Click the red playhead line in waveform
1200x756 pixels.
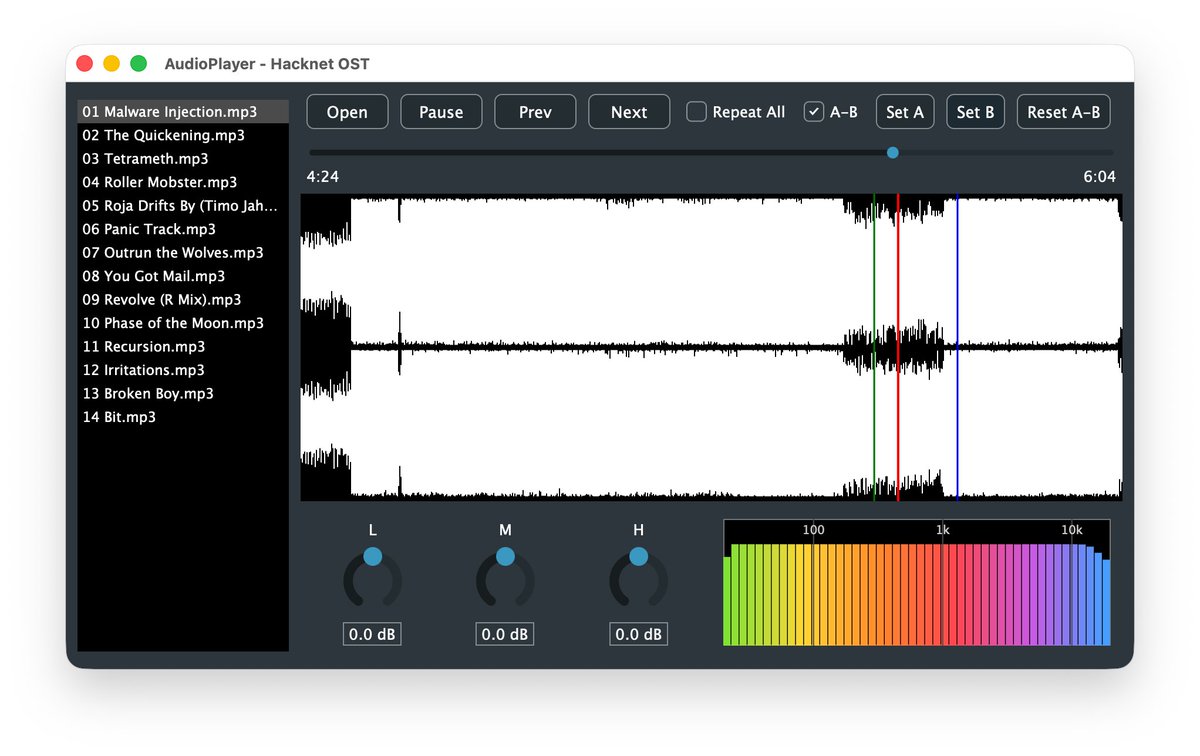[x=898, y=347]
